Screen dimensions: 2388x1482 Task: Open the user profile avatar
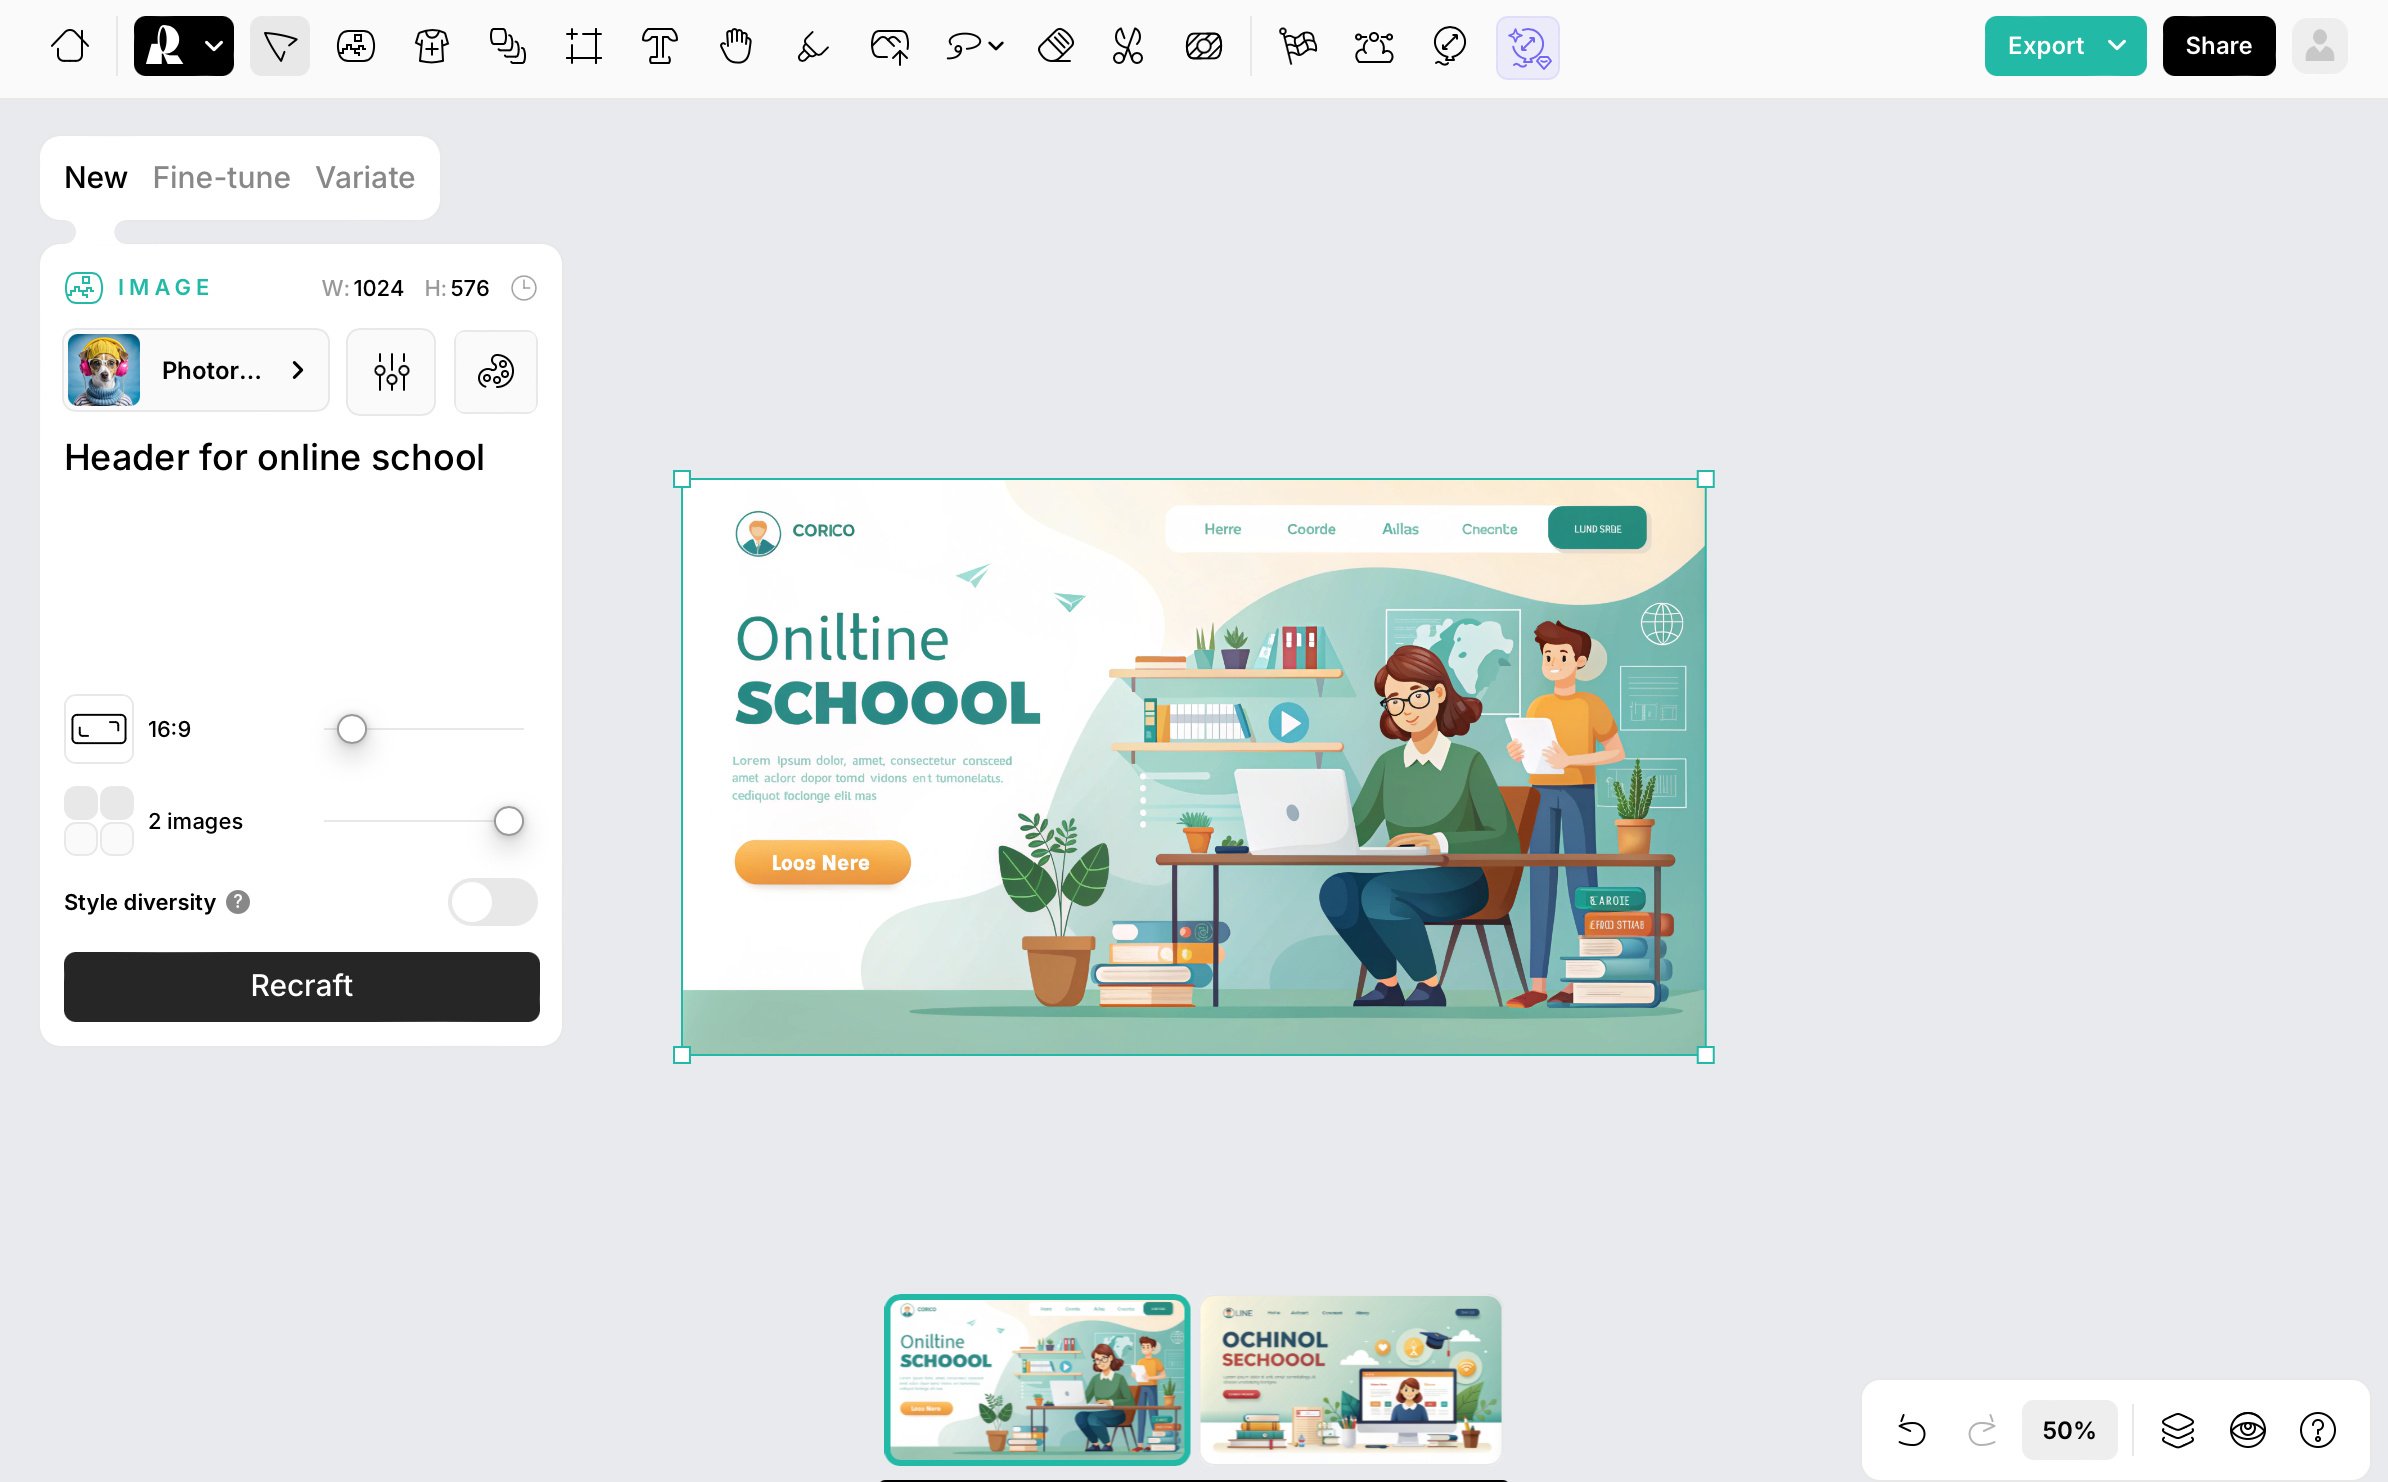pos(2320,46)
